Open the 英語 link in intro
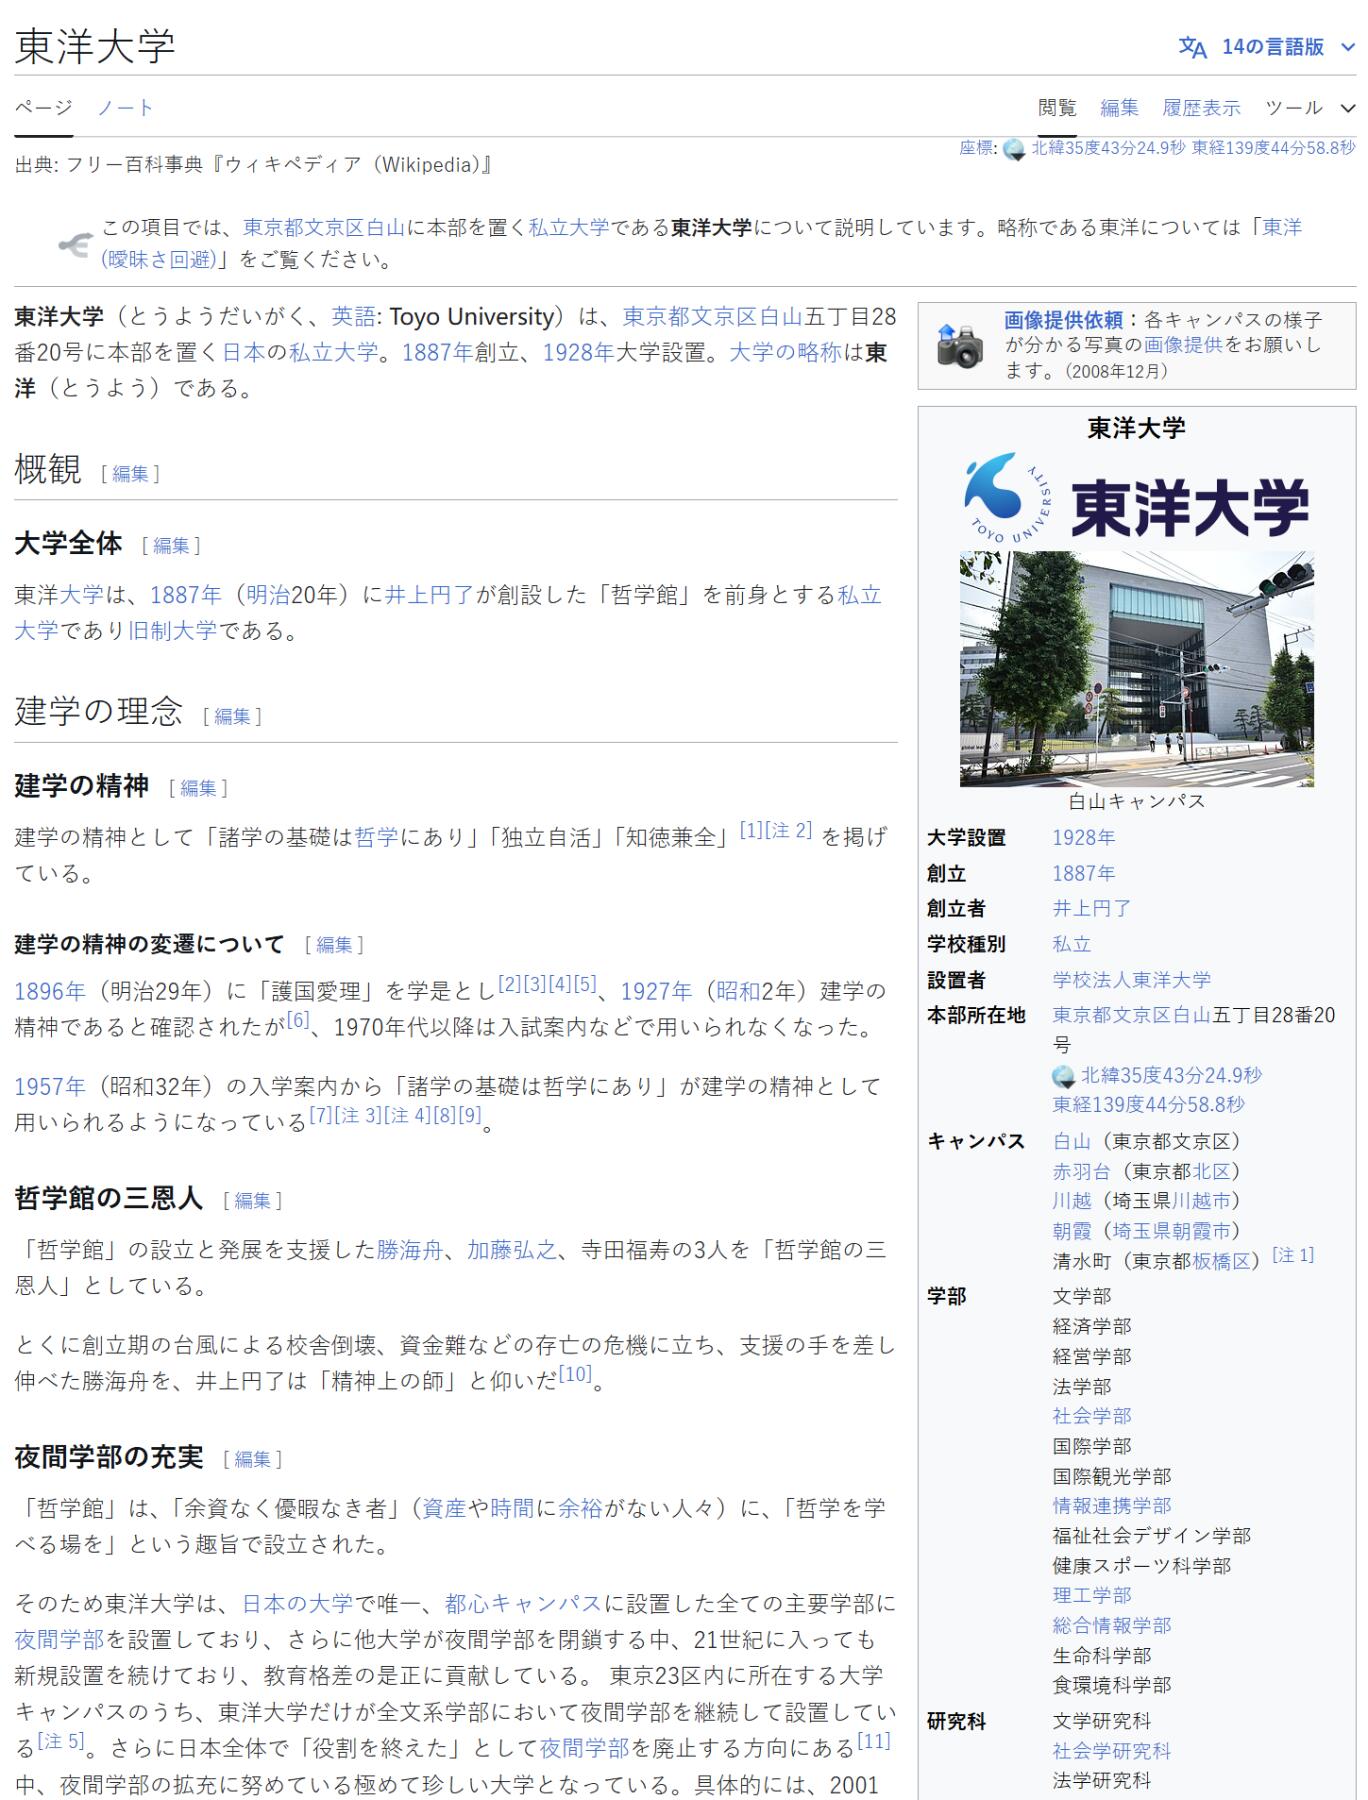Image resolution: width=1368 pixels, height=1800 pixels. (353, 317)
